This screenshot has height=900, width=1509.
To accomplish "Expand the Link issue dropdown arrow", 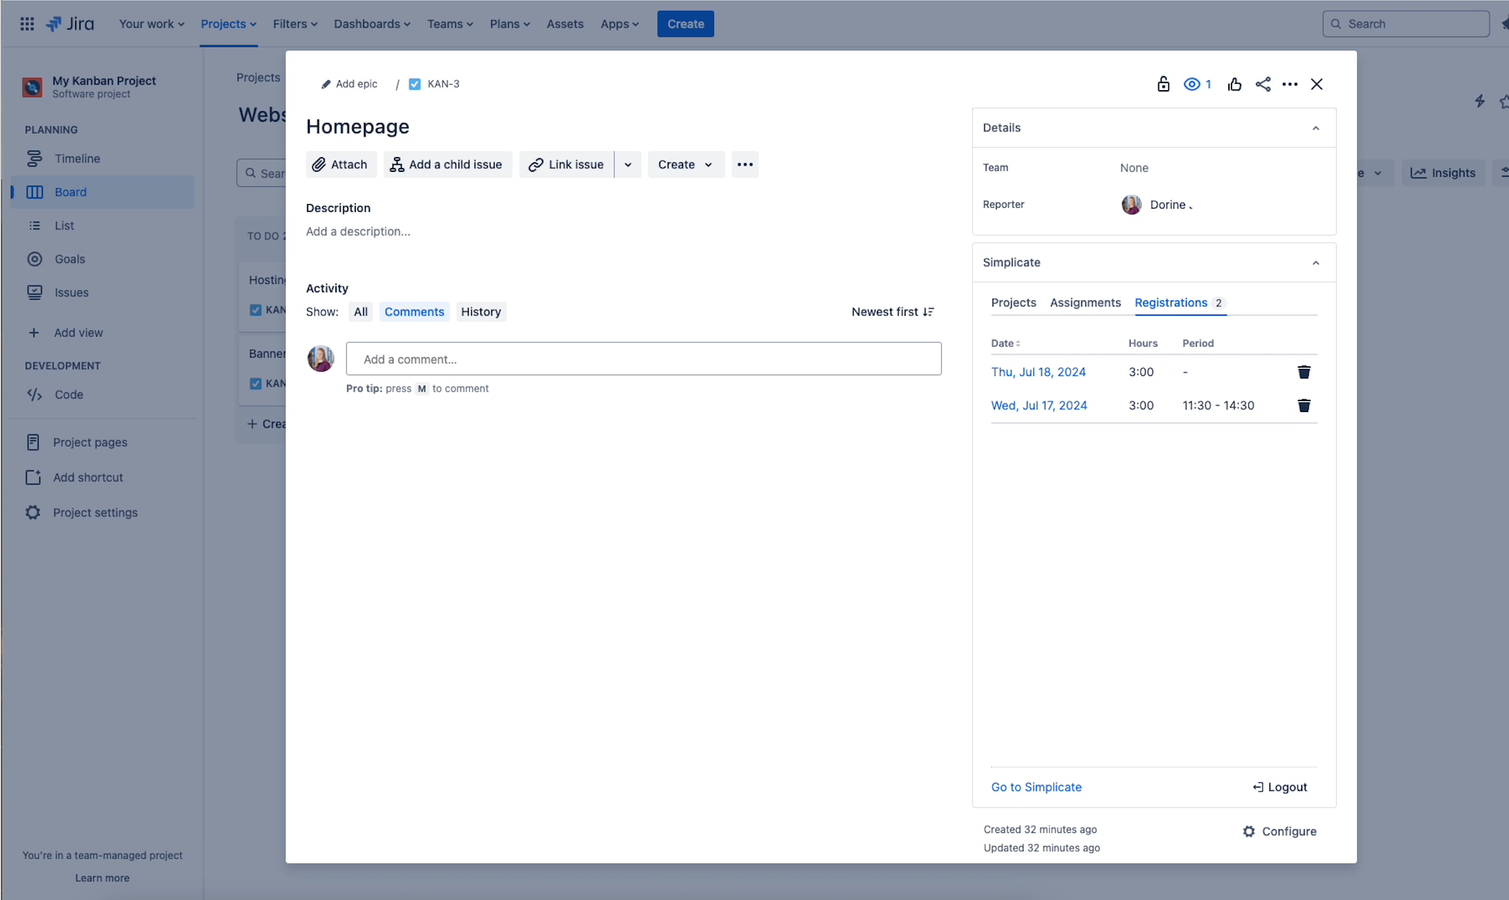I will pos(628,164).
